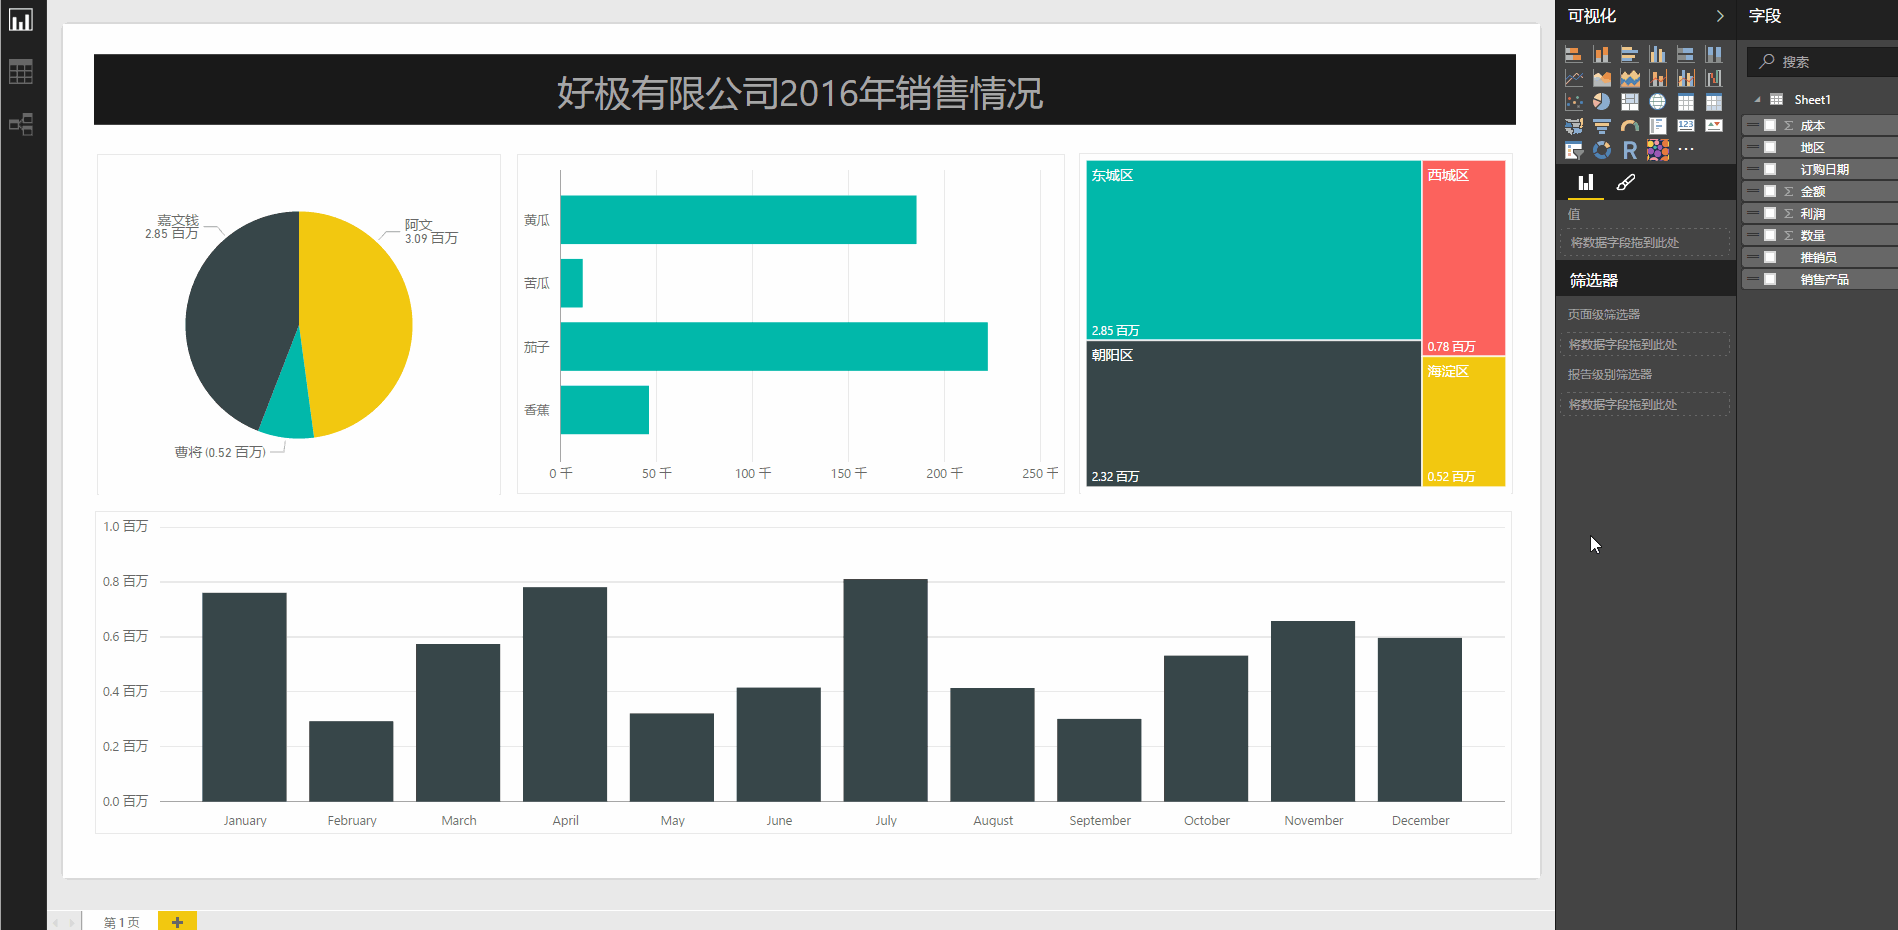Screen dimensions: 1898x930
Task: Switch to Data view grid icon
Action: pos(21,72)
